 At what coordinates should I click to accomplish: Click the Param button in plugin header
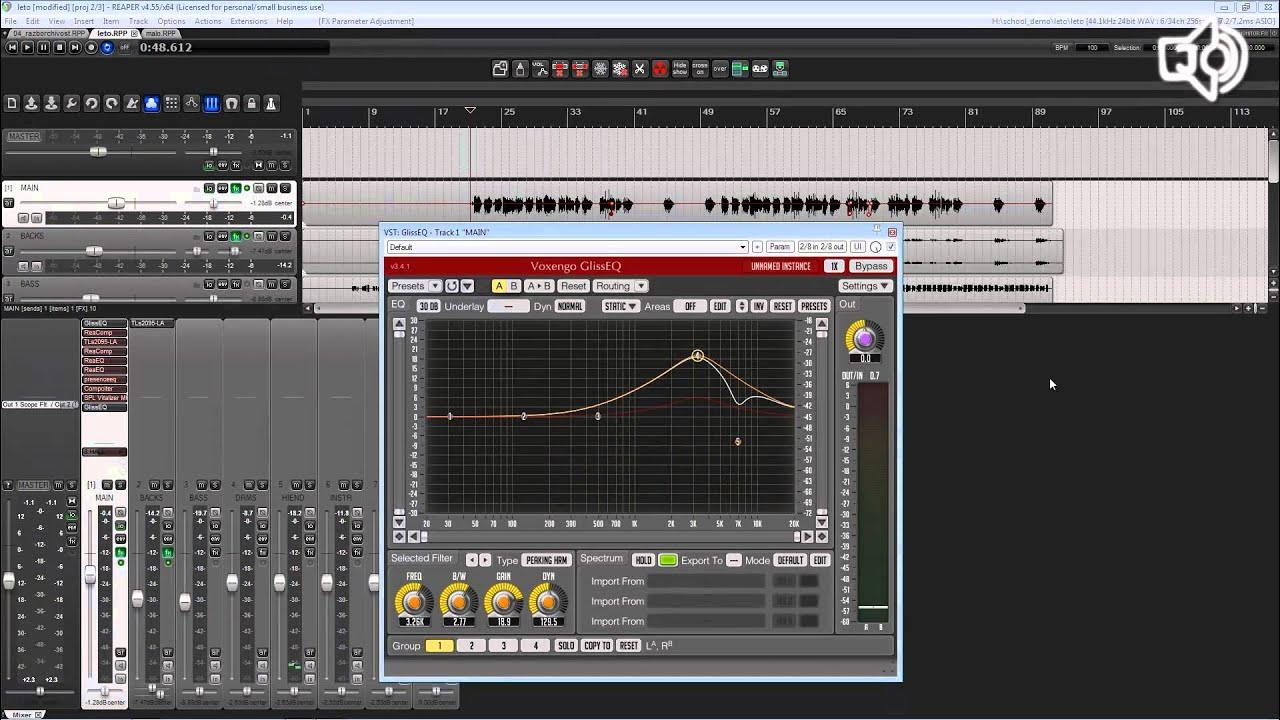pos(779,247)
